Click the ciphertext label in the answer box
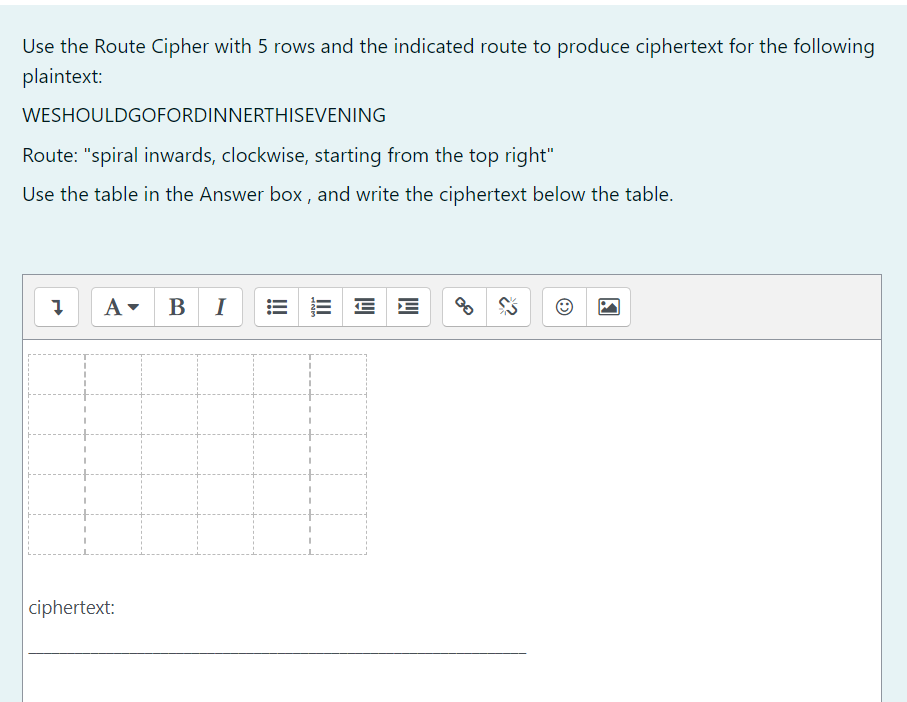The image size is (907, 702). click(x=72, y=607)
